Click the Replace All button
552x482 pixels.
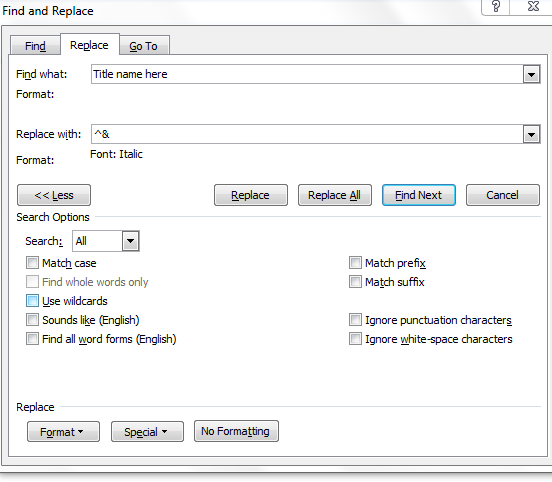pos(335,195)
